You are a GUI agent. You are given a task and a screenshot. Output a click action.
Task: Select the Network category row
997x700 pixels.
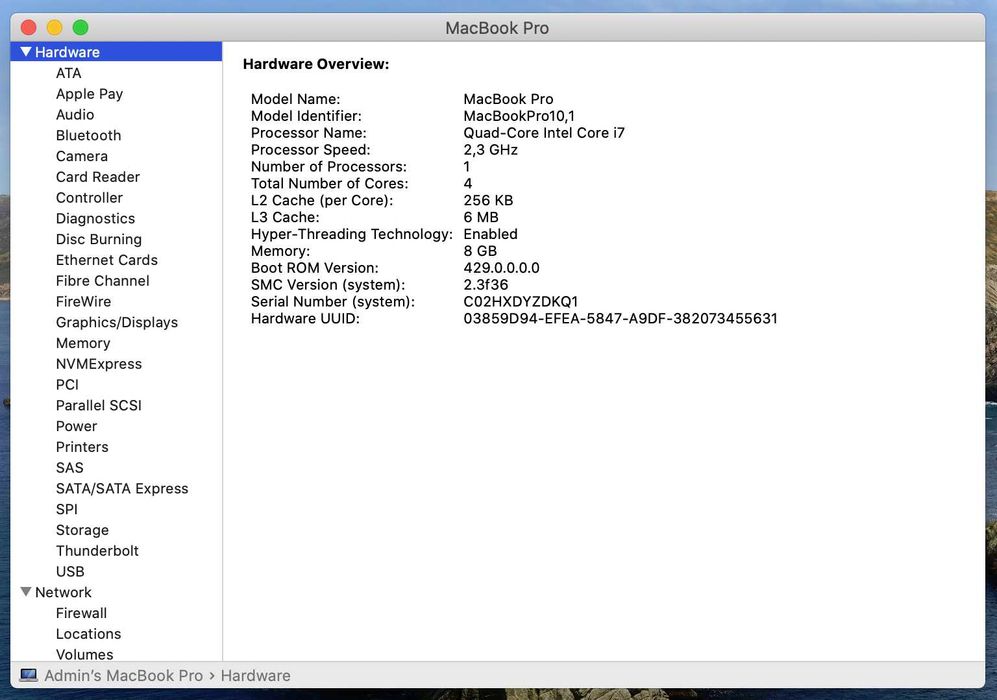click(116, 592)
